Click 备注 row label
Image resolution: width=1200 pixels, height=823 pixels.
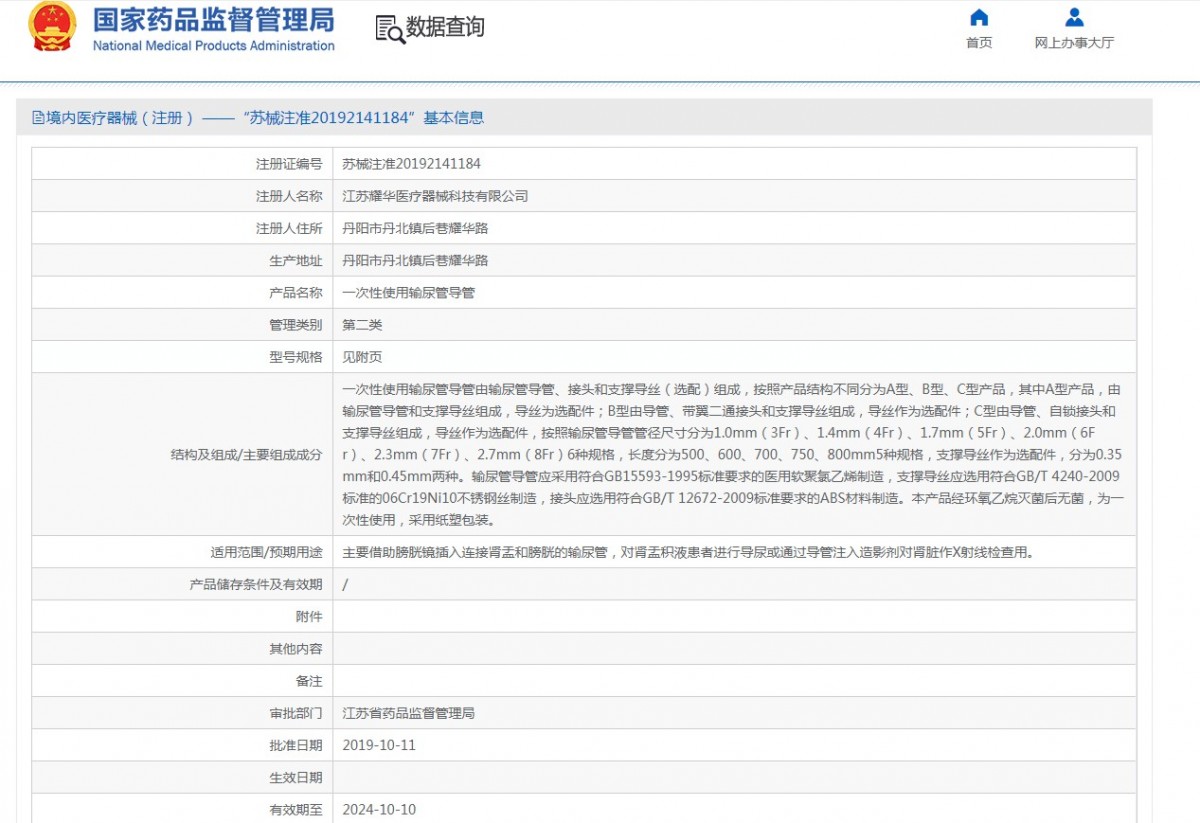click(x=309, y=681)
